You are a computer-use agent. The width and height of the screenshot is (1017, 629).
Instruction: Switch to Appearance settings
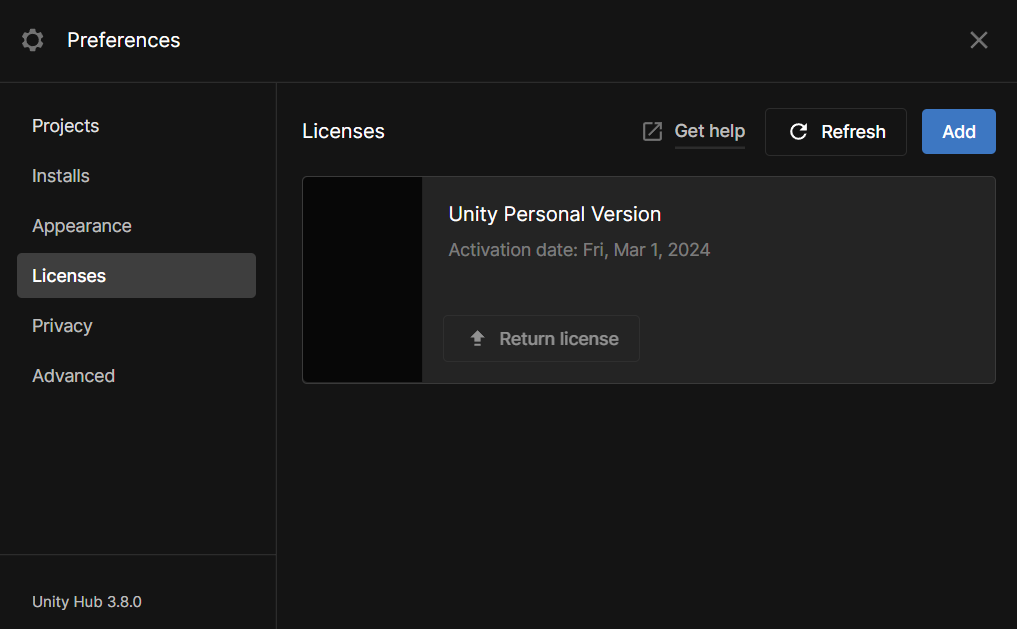point(136,226)
